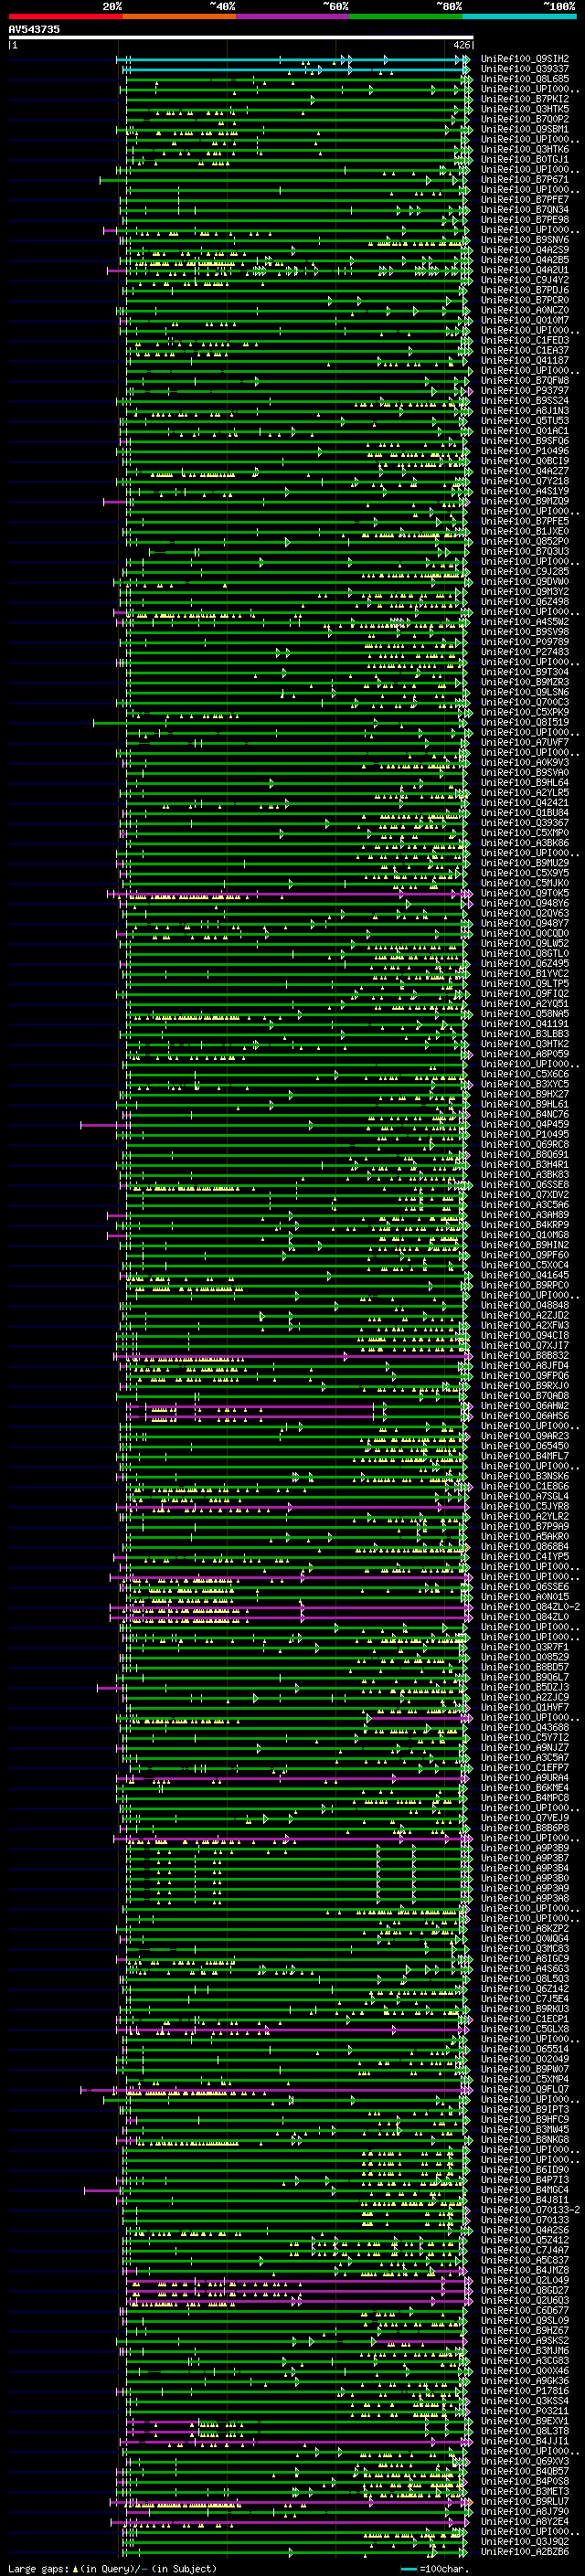
Task: Open hit UniRef100_B0TGJ1
Action: pos(525,159)
